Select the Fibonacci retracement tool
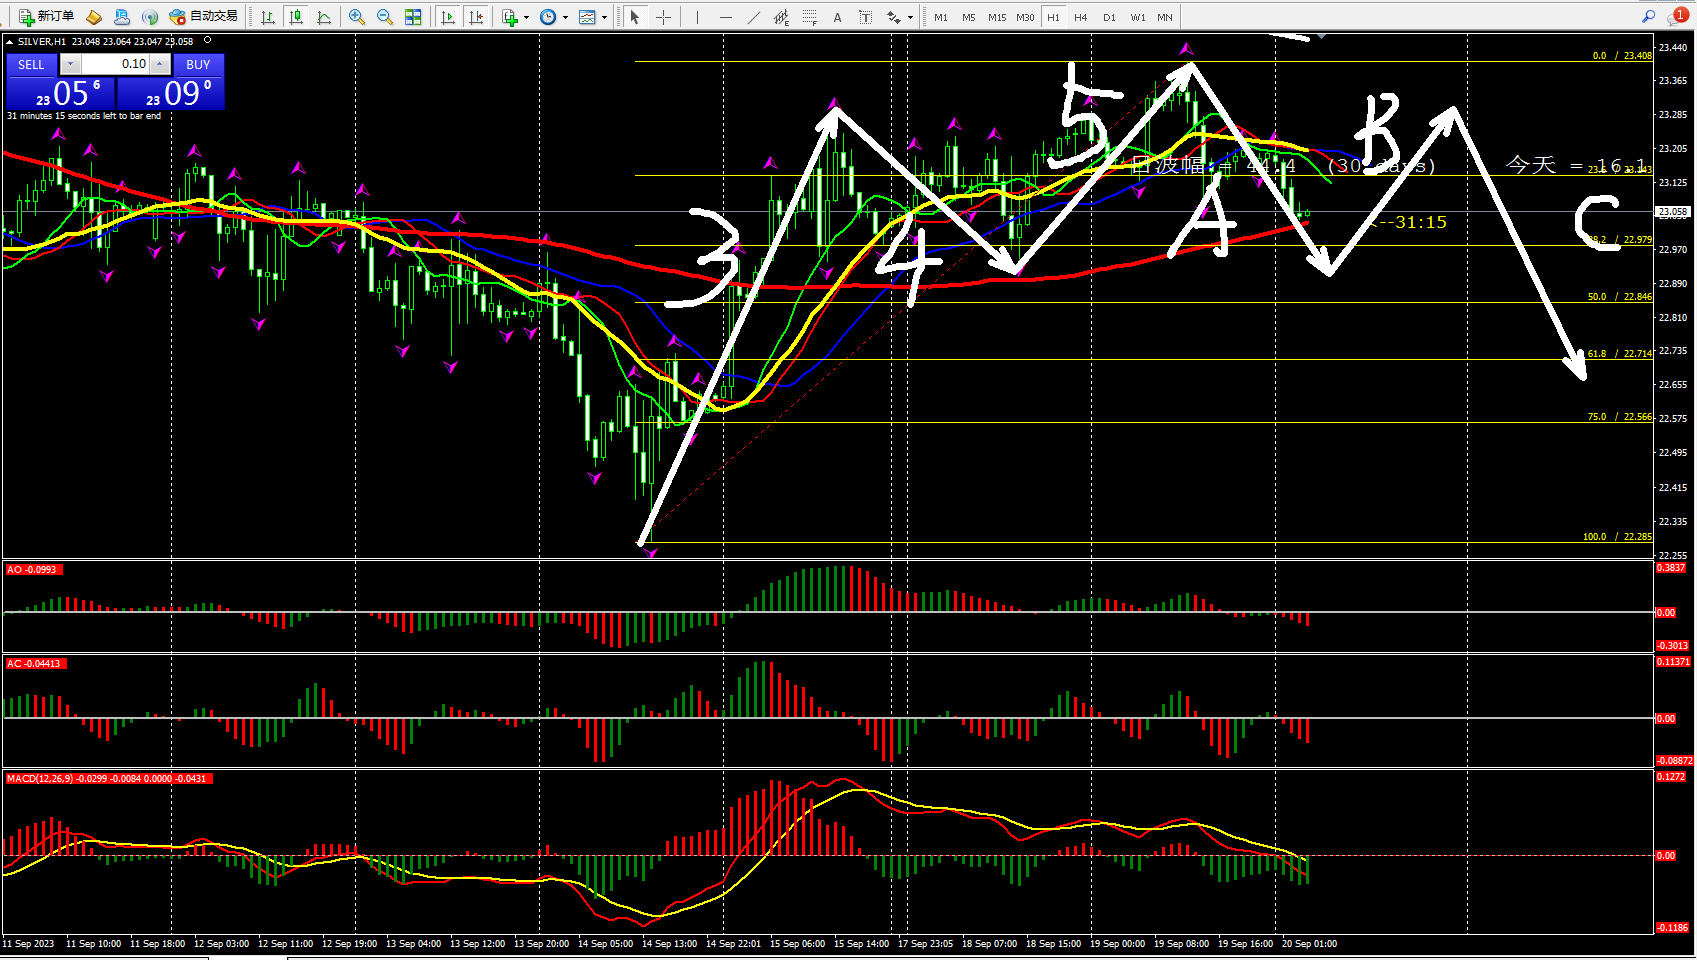 [x=809, y=17]
